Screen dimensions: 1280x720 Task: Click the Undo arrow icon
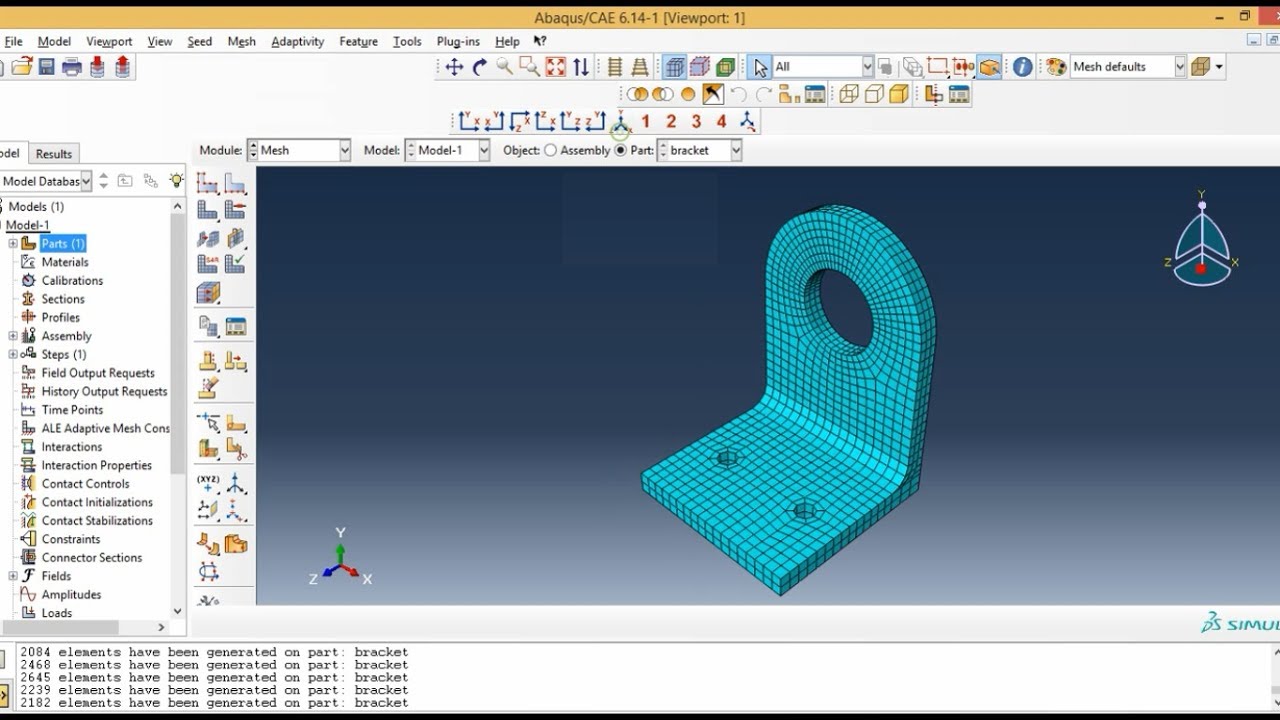(738, 95)
